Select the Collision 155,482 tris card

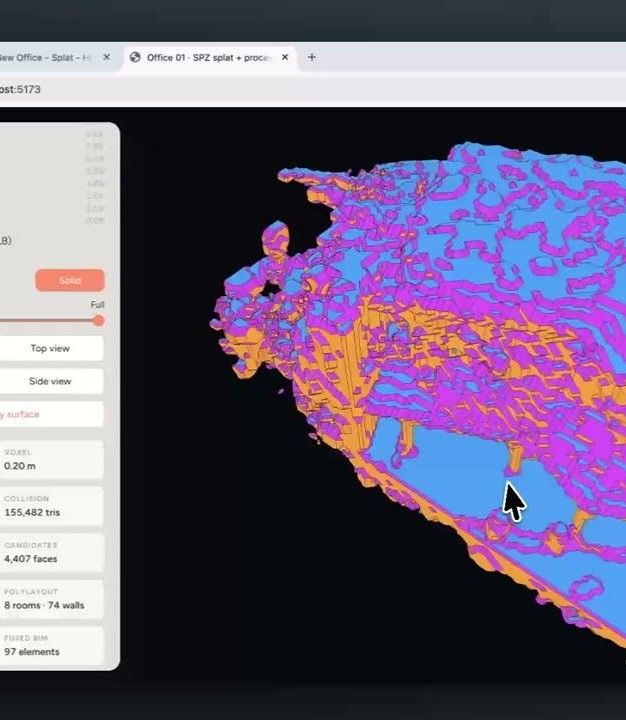(51, 506)
